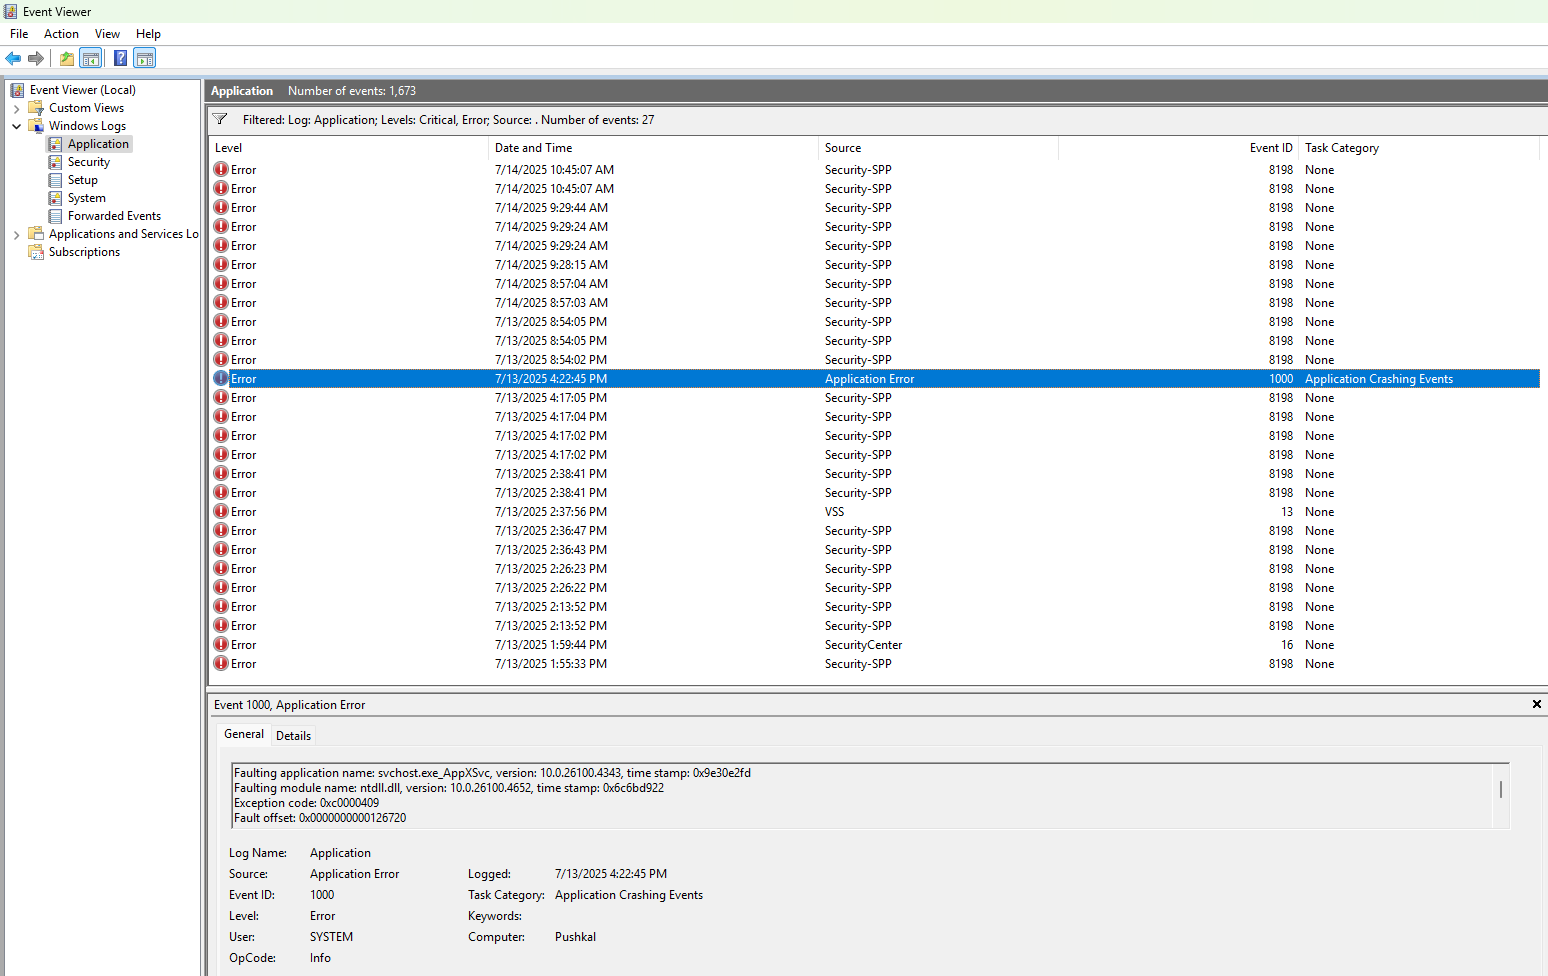
Task: Open Help via the question mark icon
Action: pyautogui.click(x=120, y=58)
